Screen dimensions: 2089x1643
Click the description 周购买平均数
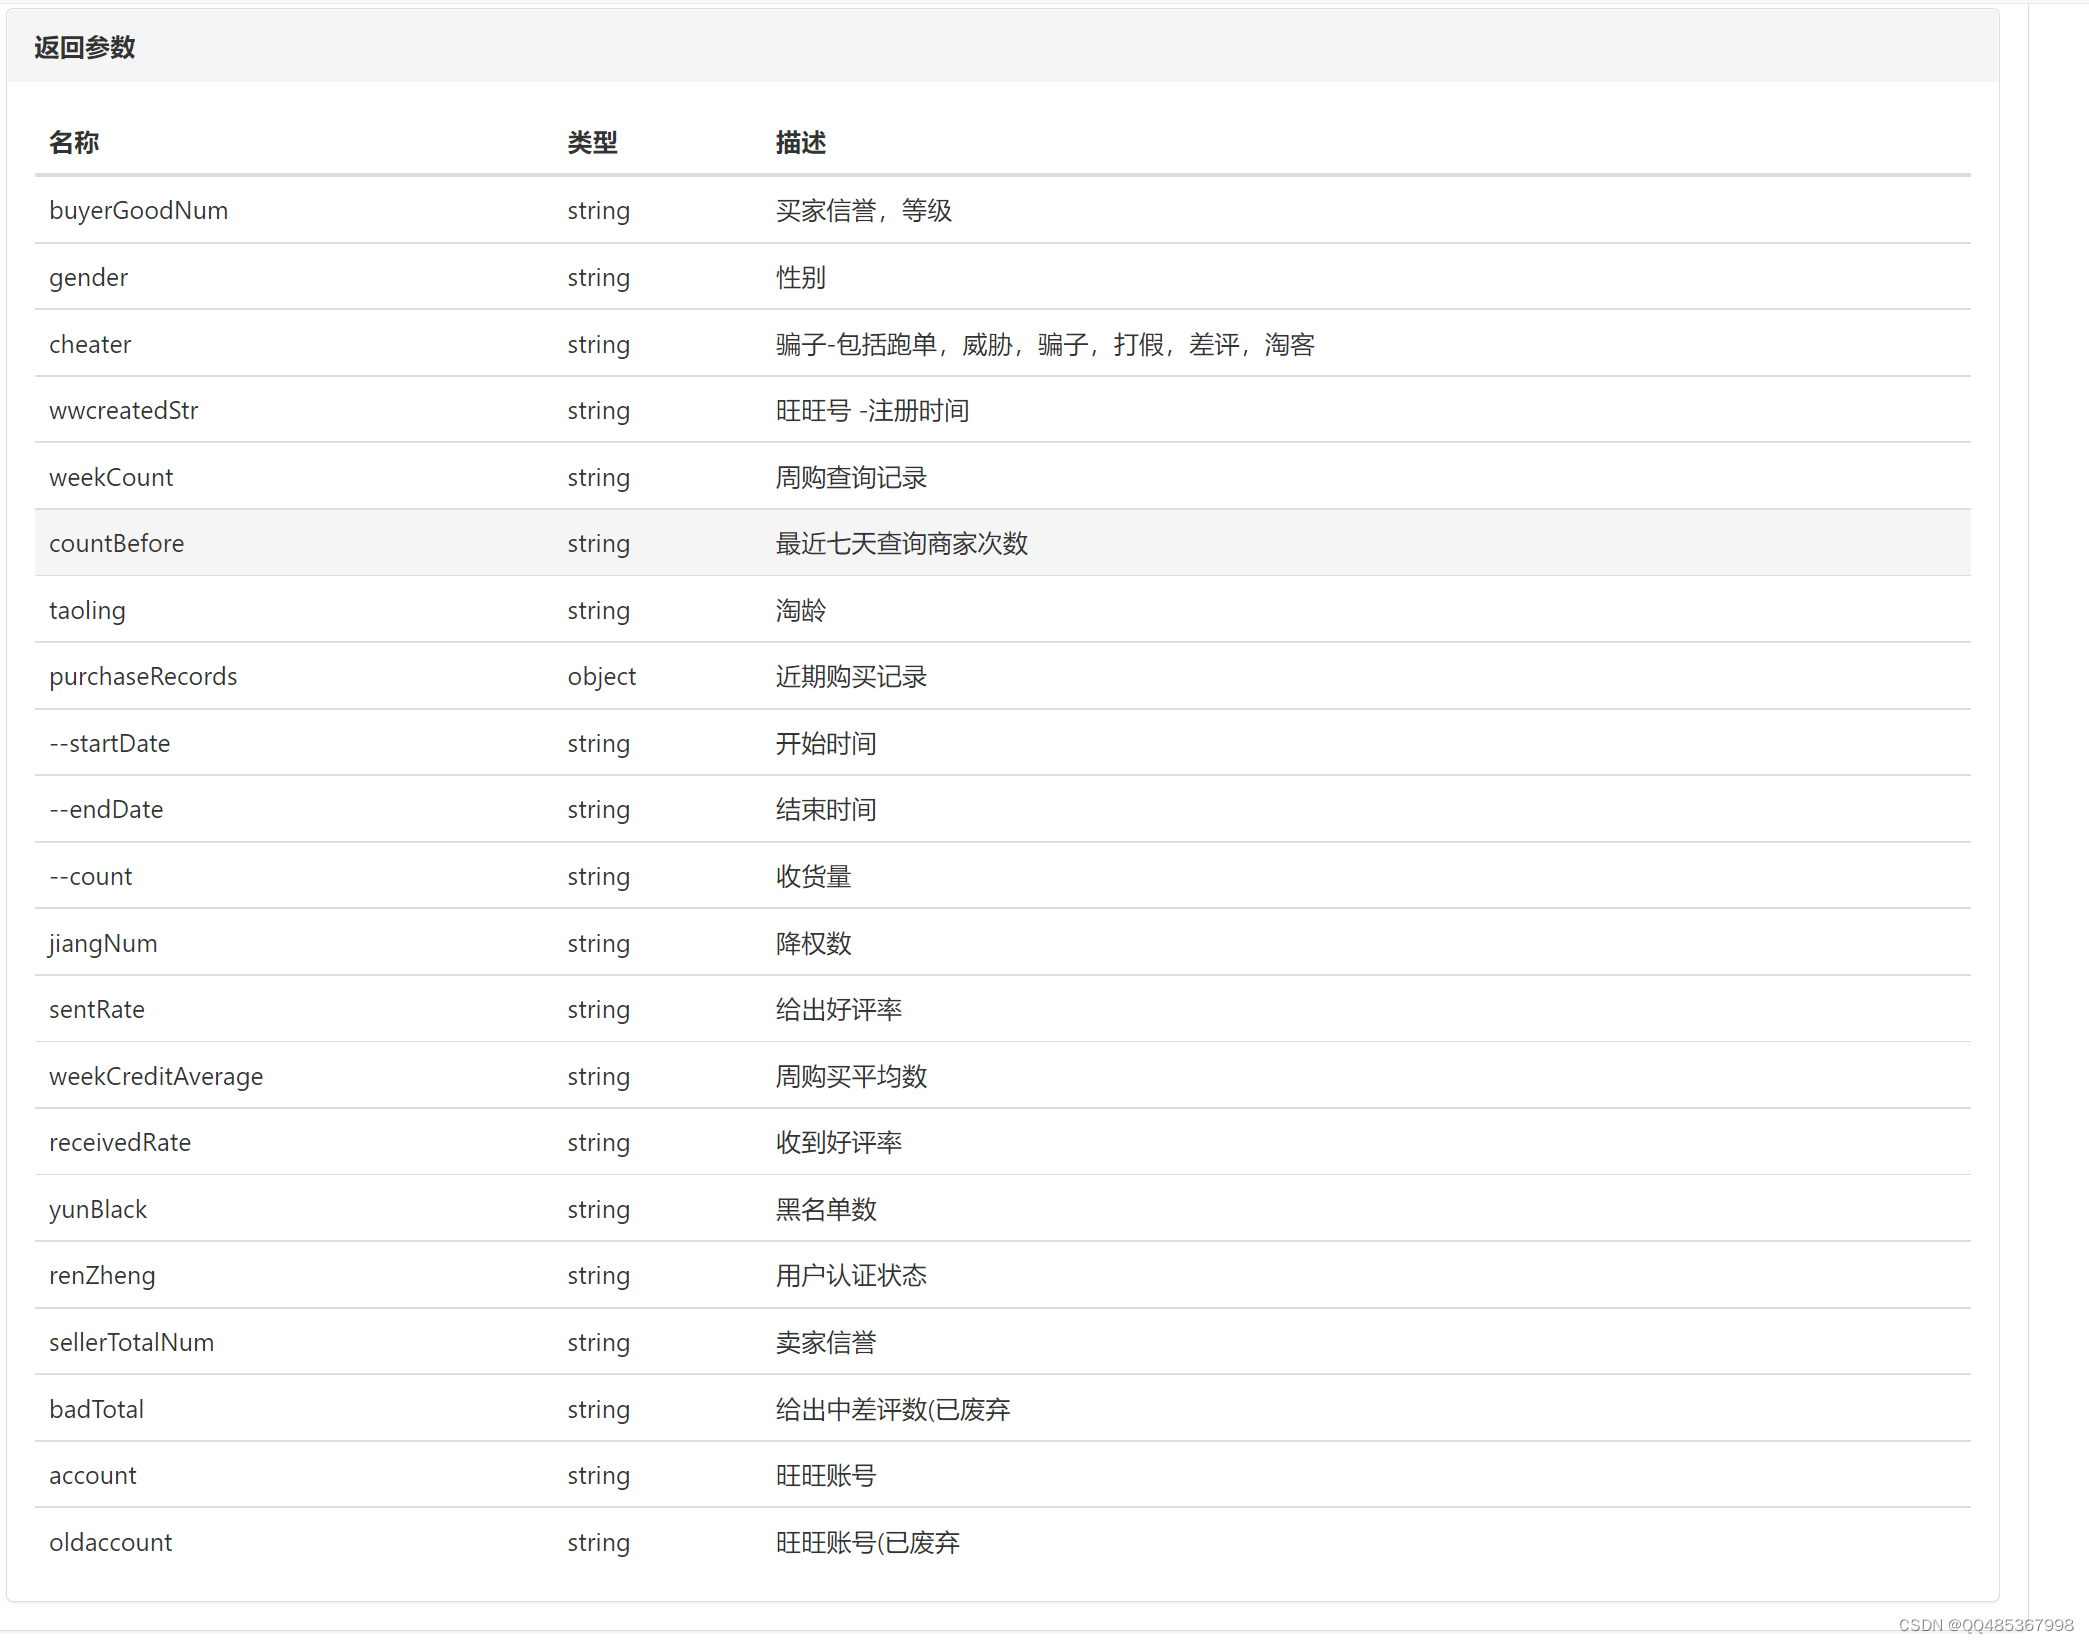(851, 1076)
